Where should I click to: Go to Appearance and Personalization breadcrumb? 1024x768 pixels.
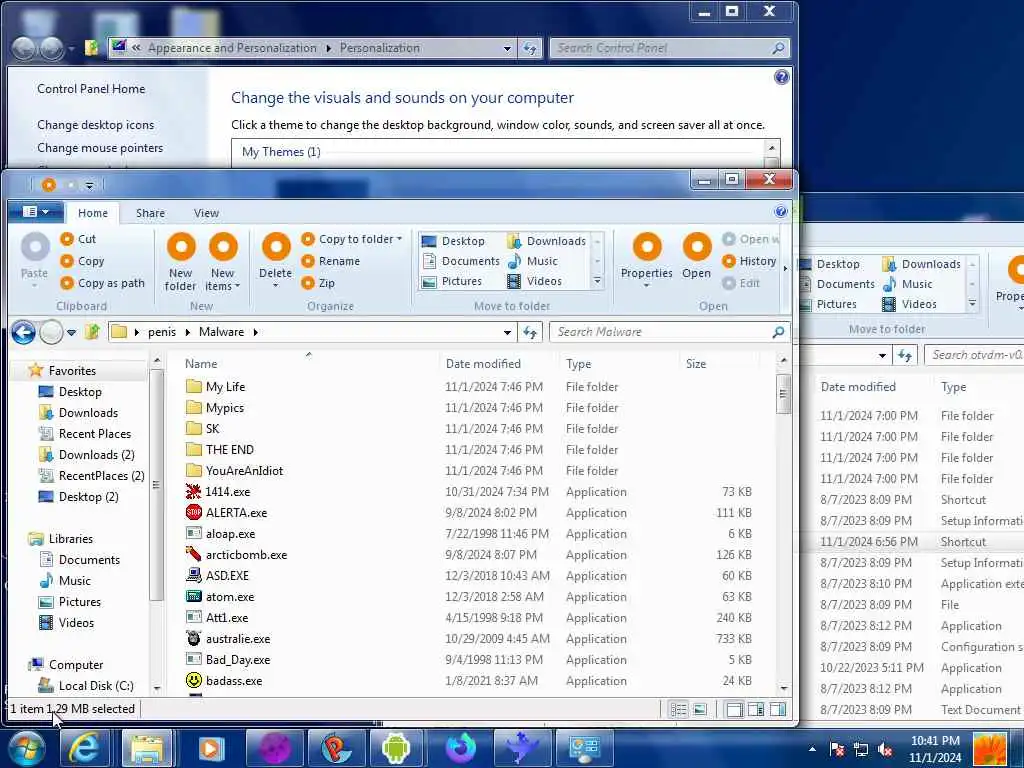click(232, 48)
